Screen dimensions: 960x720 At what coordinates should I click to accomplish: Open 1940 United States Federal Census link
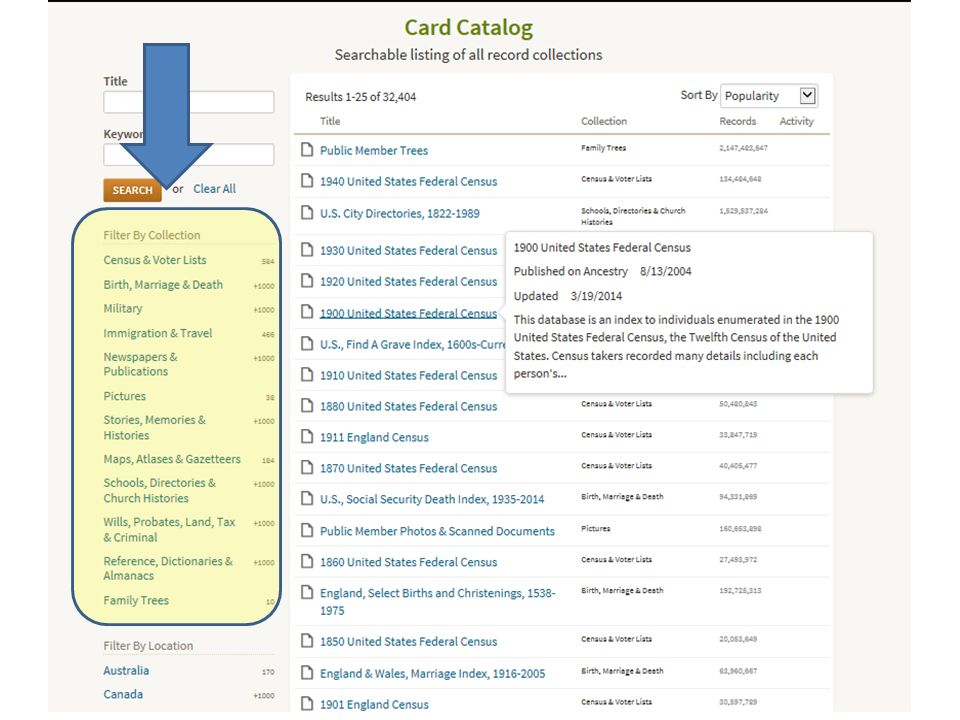pos(408,181)
